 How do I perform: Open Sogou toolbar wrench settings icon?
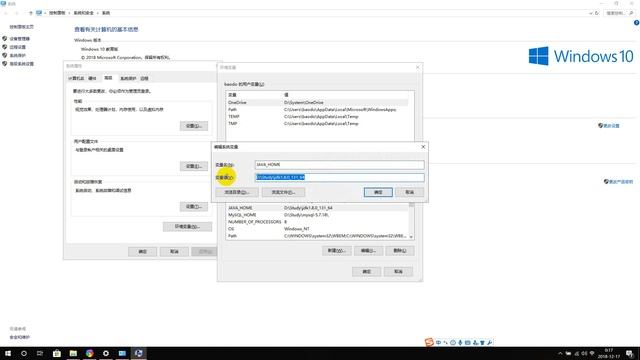pyautogui.click(x=490, y=342)
